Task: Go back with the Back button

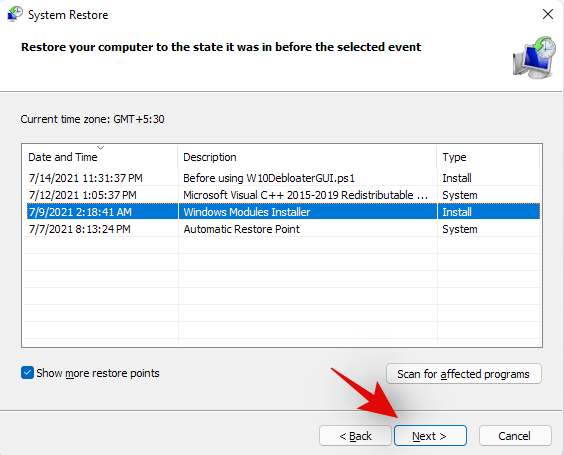Action: pos(355,436)
